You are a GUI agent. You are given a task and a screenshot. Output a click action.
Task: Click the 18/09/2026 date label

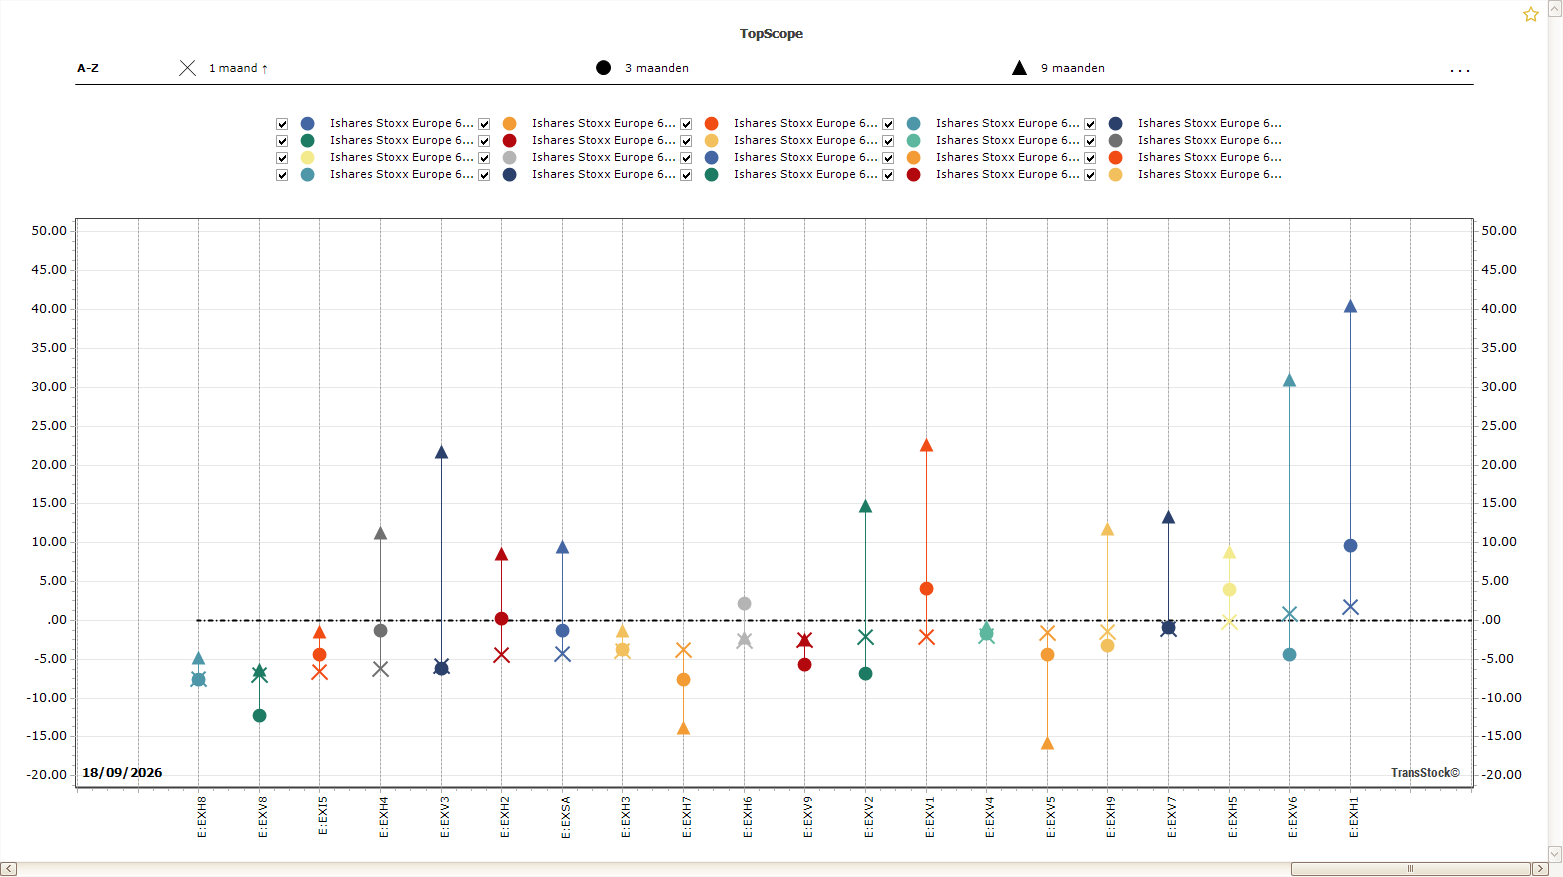point(122,773)
